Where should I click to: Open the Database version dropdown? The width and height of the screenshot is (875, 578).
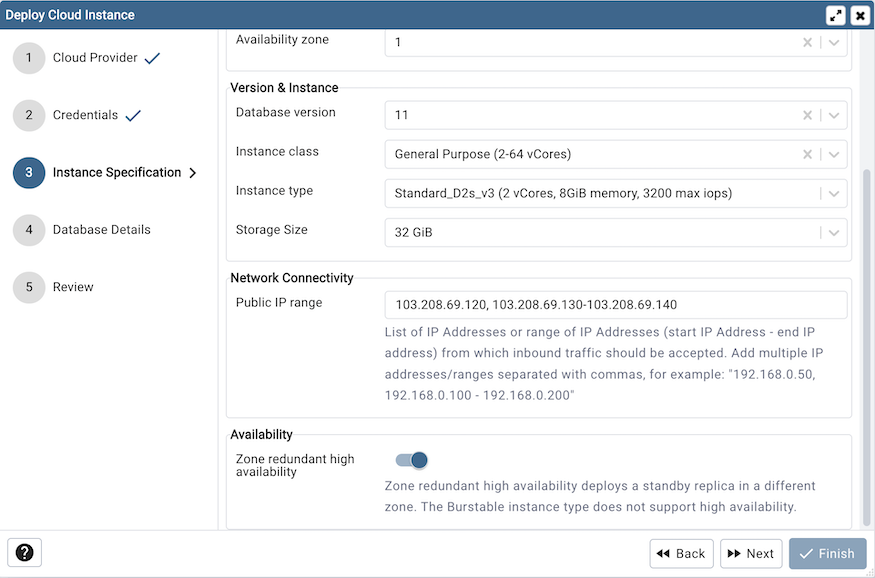[833, 115]
